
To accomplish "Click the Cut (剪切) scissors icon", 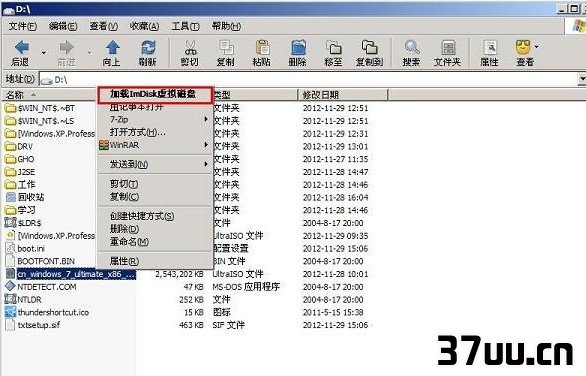I will pos(190,47).
